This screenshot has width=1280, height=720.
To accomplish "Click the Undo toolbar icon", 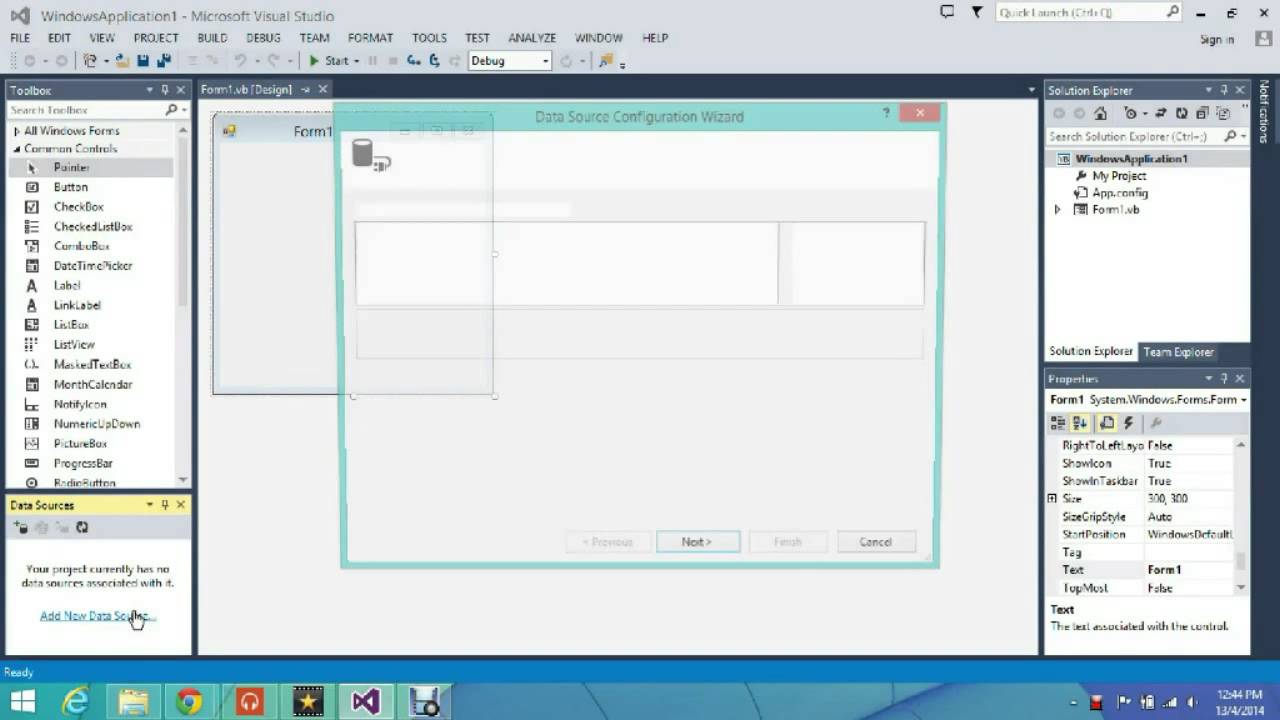I will tap(240, 61).
